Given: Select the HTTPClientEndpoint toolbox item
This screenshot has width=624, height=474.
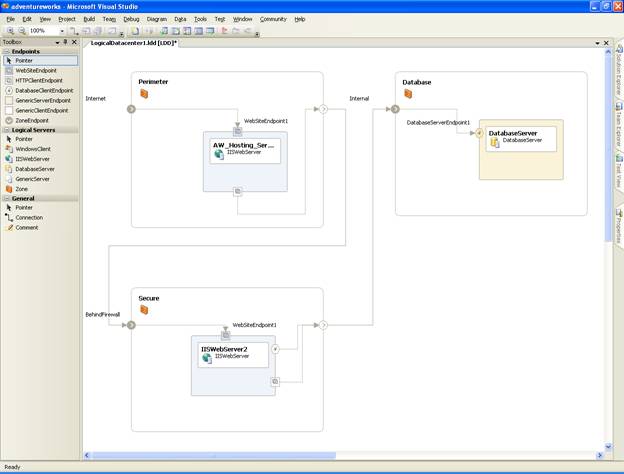Looking at the screenshot, I should click(41, 80).
